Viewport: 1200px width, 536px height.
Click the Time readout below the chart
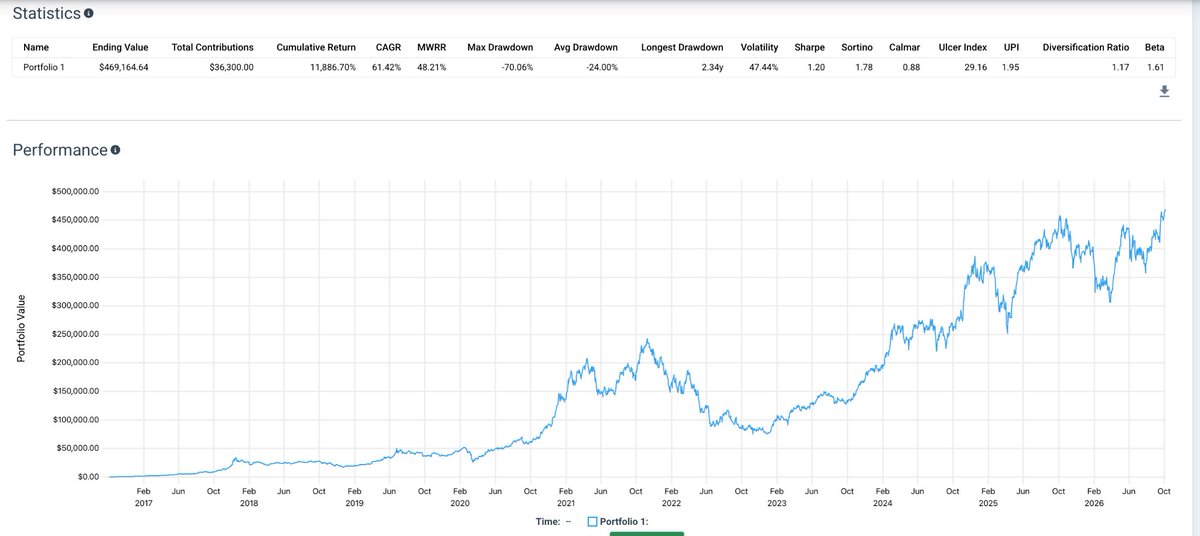tap(554, 522)
